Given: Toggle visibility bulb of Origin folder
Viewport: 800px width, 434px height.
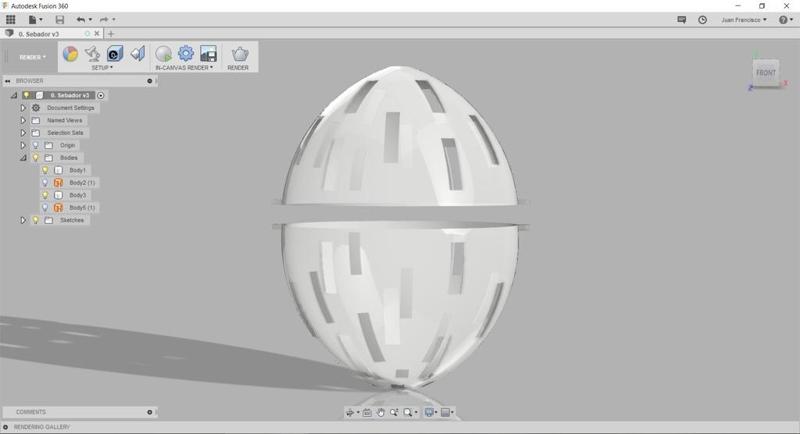Looking at the screenshot, I should (x=36, y=145).
